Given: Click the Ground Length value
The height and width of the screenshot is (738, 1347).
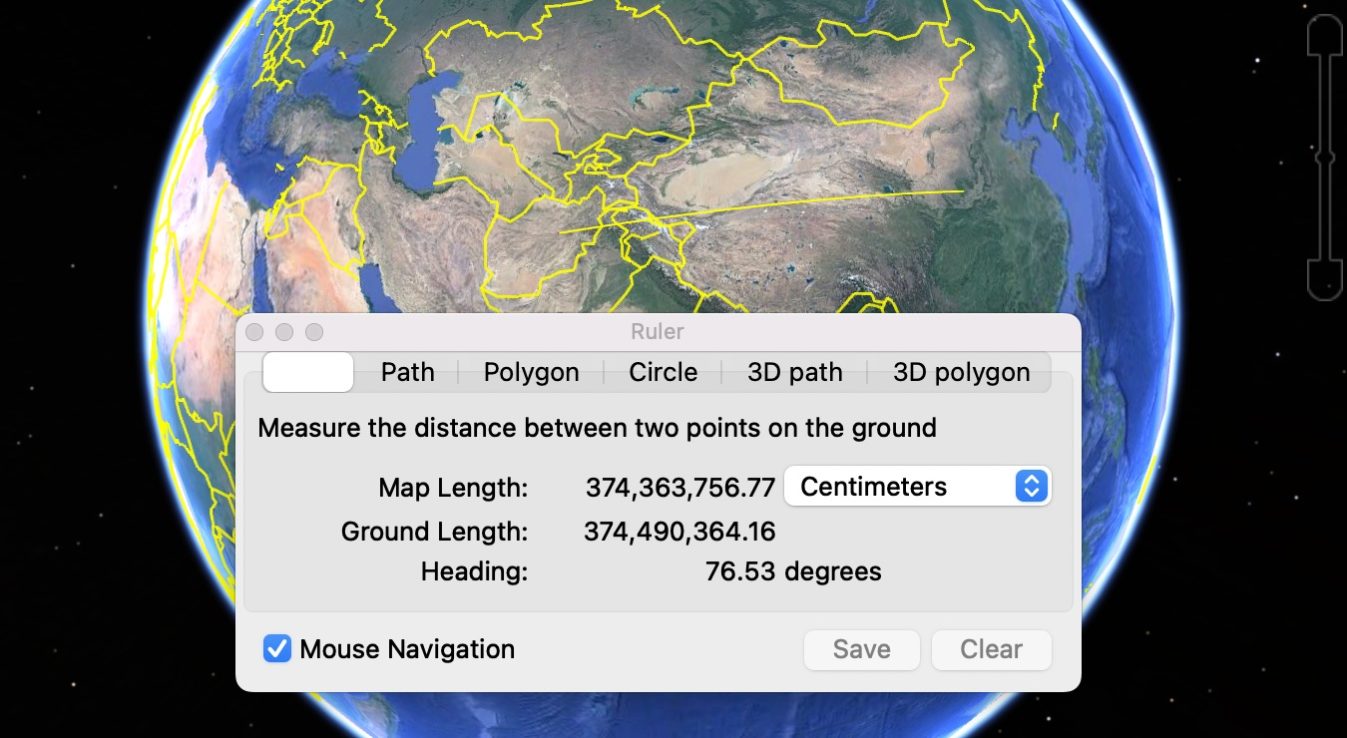Looking at the screenshot, I should pos(681,531).
